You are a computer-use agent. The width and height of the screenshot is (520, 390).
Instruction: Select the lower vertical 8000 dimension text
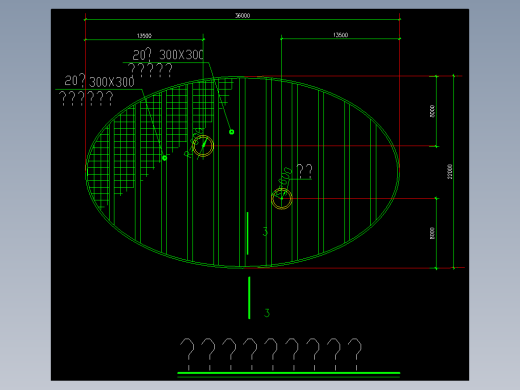pos(432,233)
